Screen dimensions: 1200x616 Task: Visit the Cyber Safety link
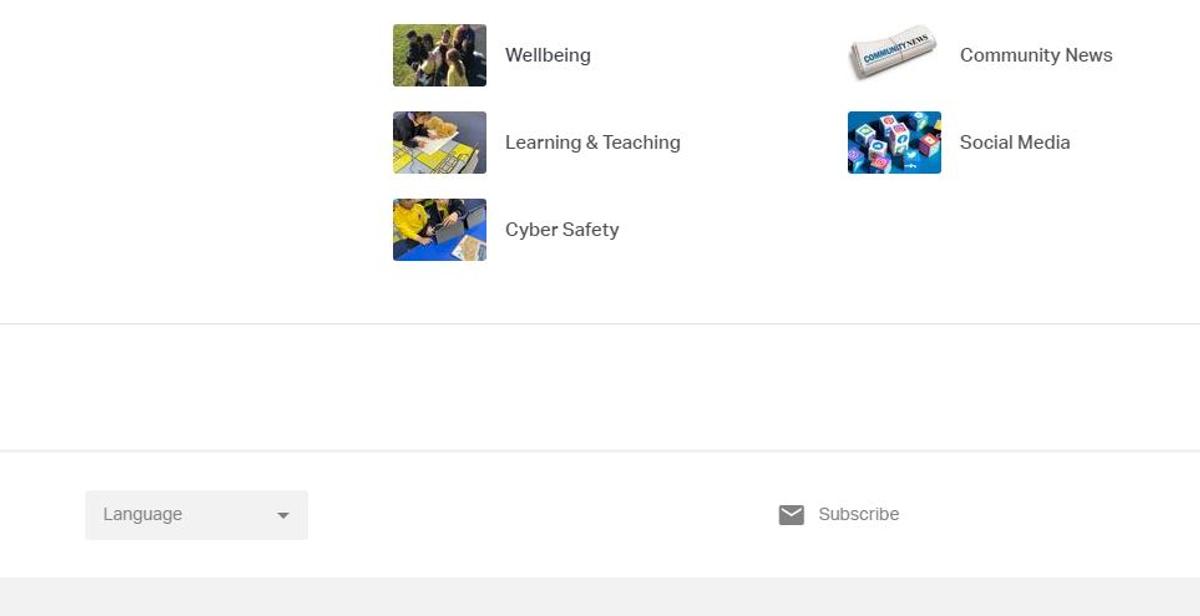pos(561,229)
